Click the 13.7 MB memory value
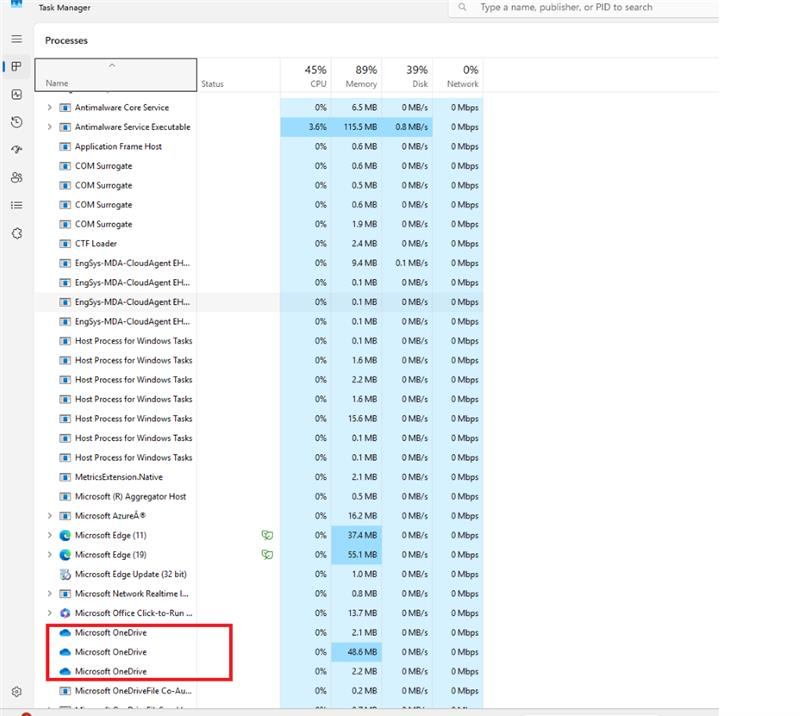The height and width of the screenshot is (716, 800). 362,613
